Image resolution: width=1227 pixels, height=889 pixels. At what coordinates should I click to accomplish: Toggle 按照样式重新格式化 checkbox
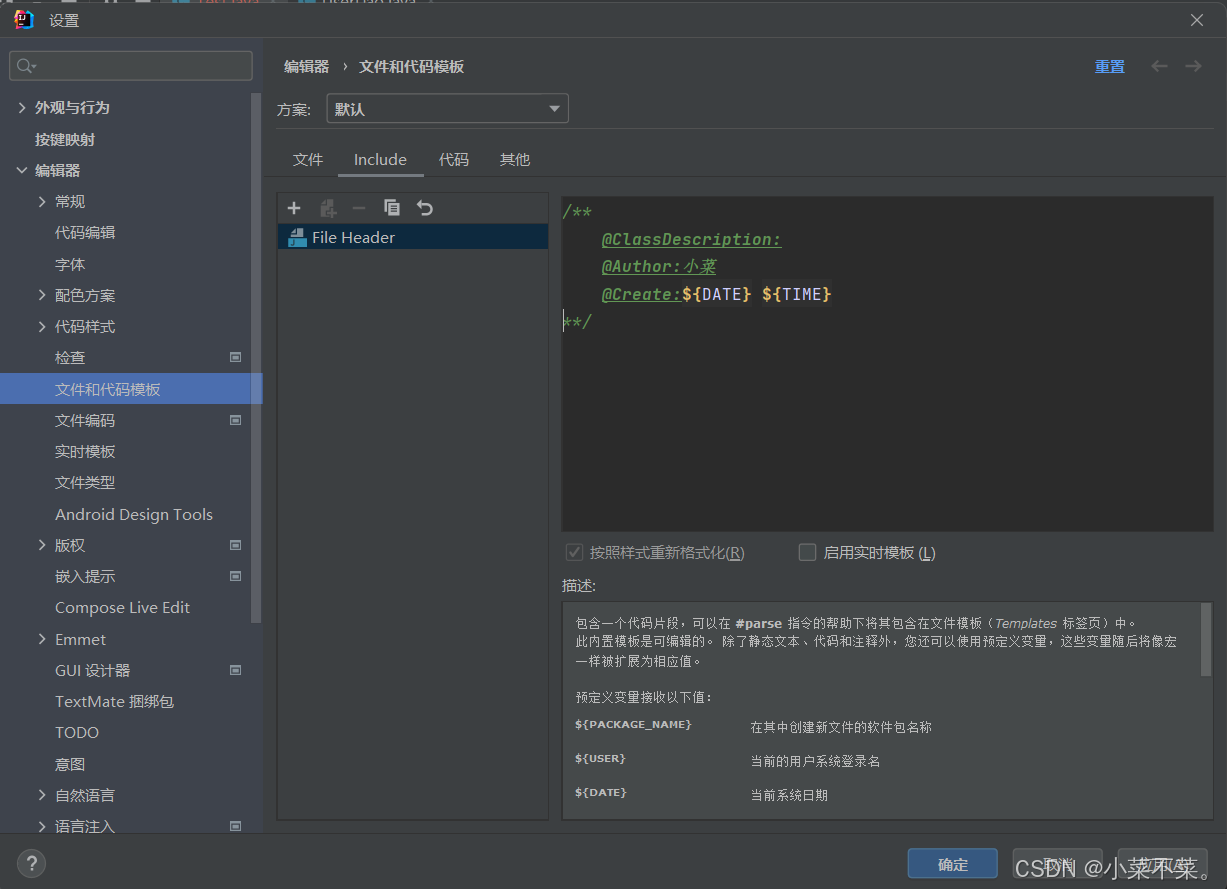click(x=574, y=552)
